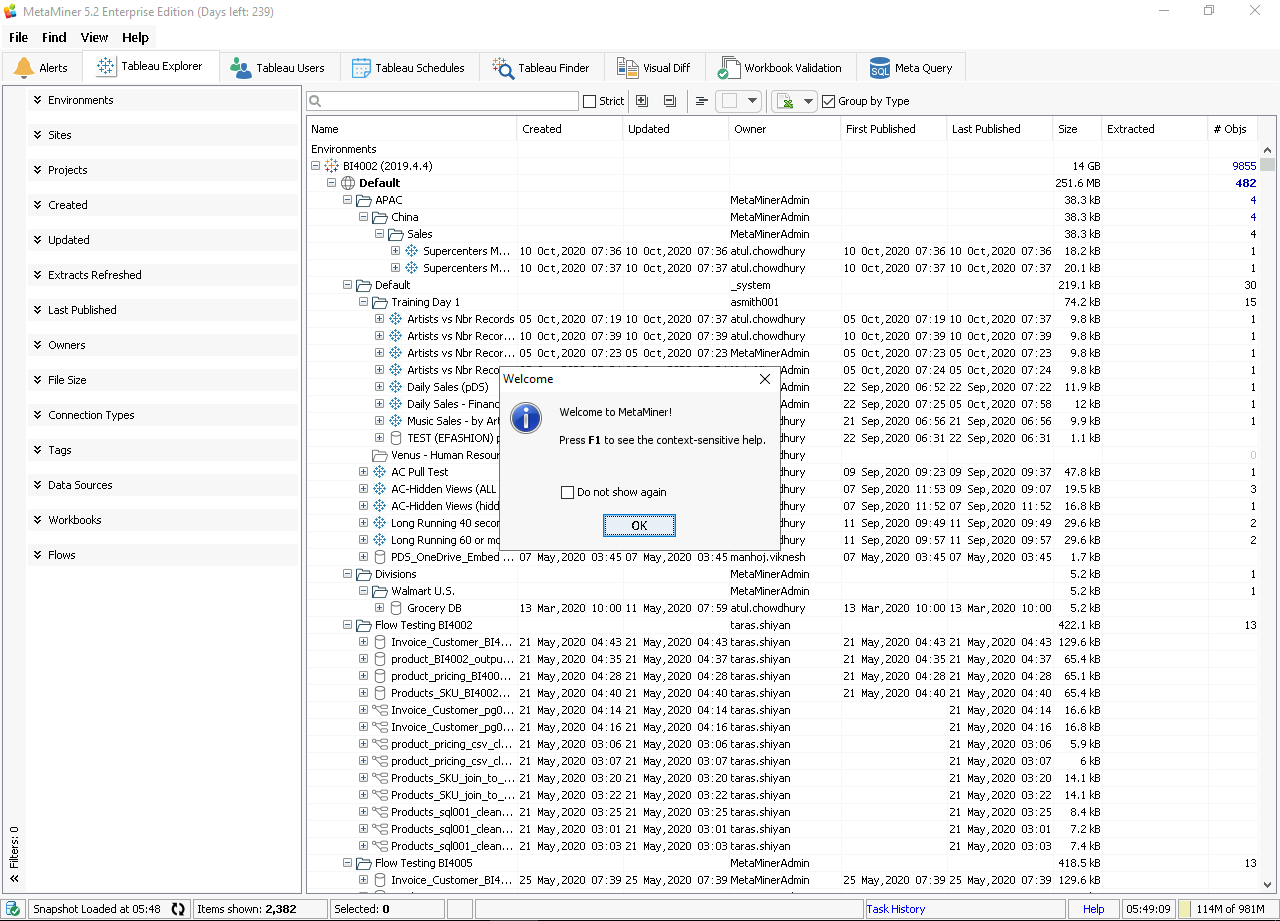Click the Help button in status bar
The width and height of the screenshot is (1280, 921).
[1093, 909]
